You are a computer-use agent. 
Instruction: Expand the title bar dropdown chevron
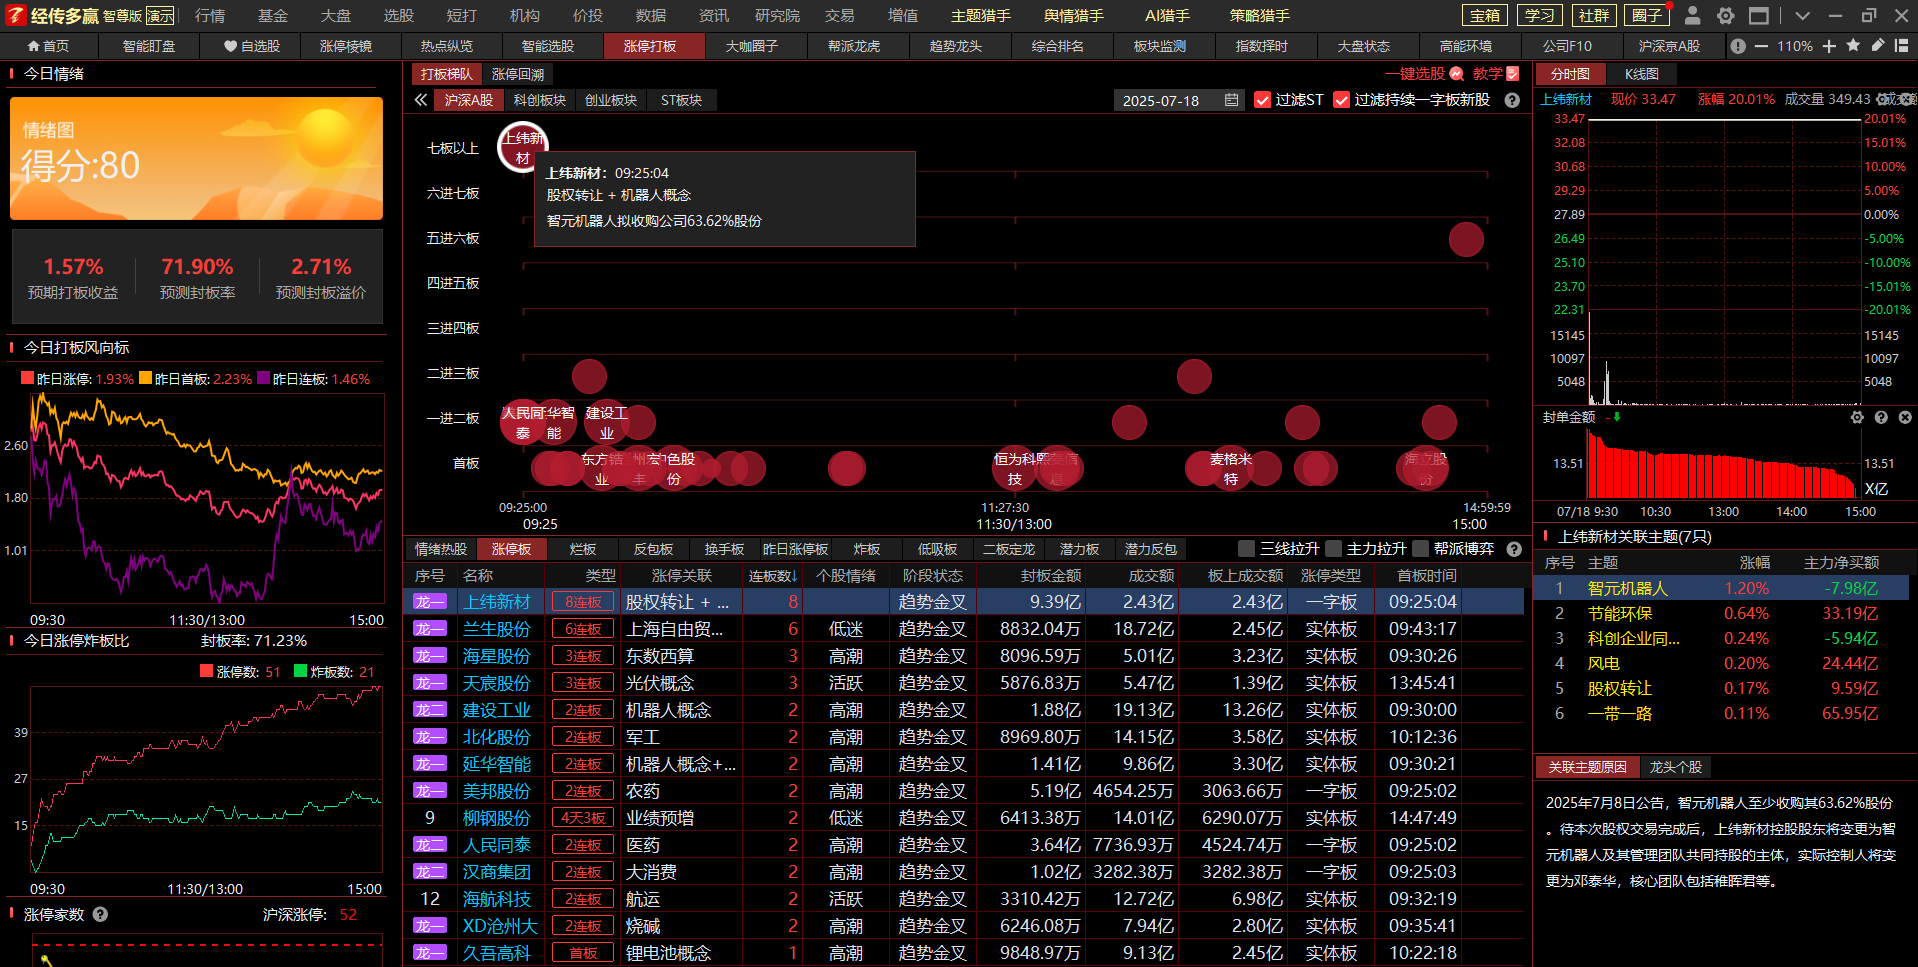1802,15
